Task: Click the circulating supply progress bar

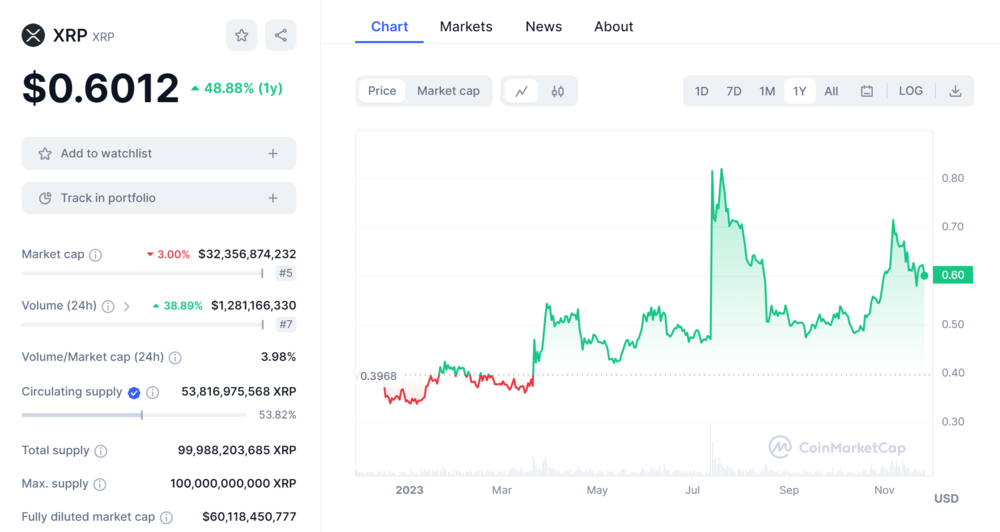Action: coord(134,414)
